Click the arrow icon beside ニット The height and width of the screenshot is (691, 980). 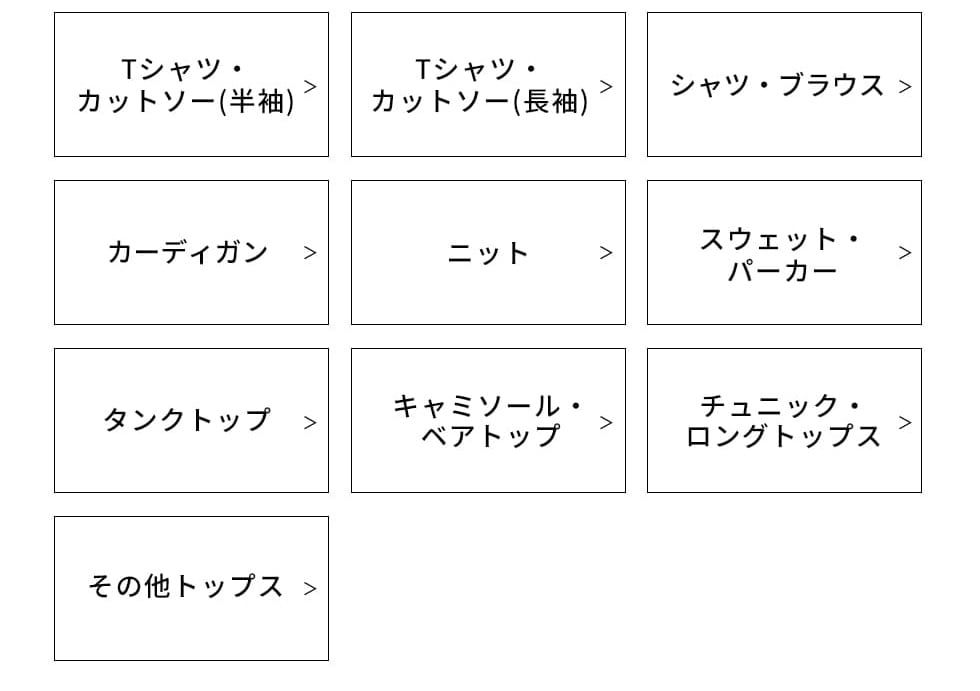coord(606,253)
